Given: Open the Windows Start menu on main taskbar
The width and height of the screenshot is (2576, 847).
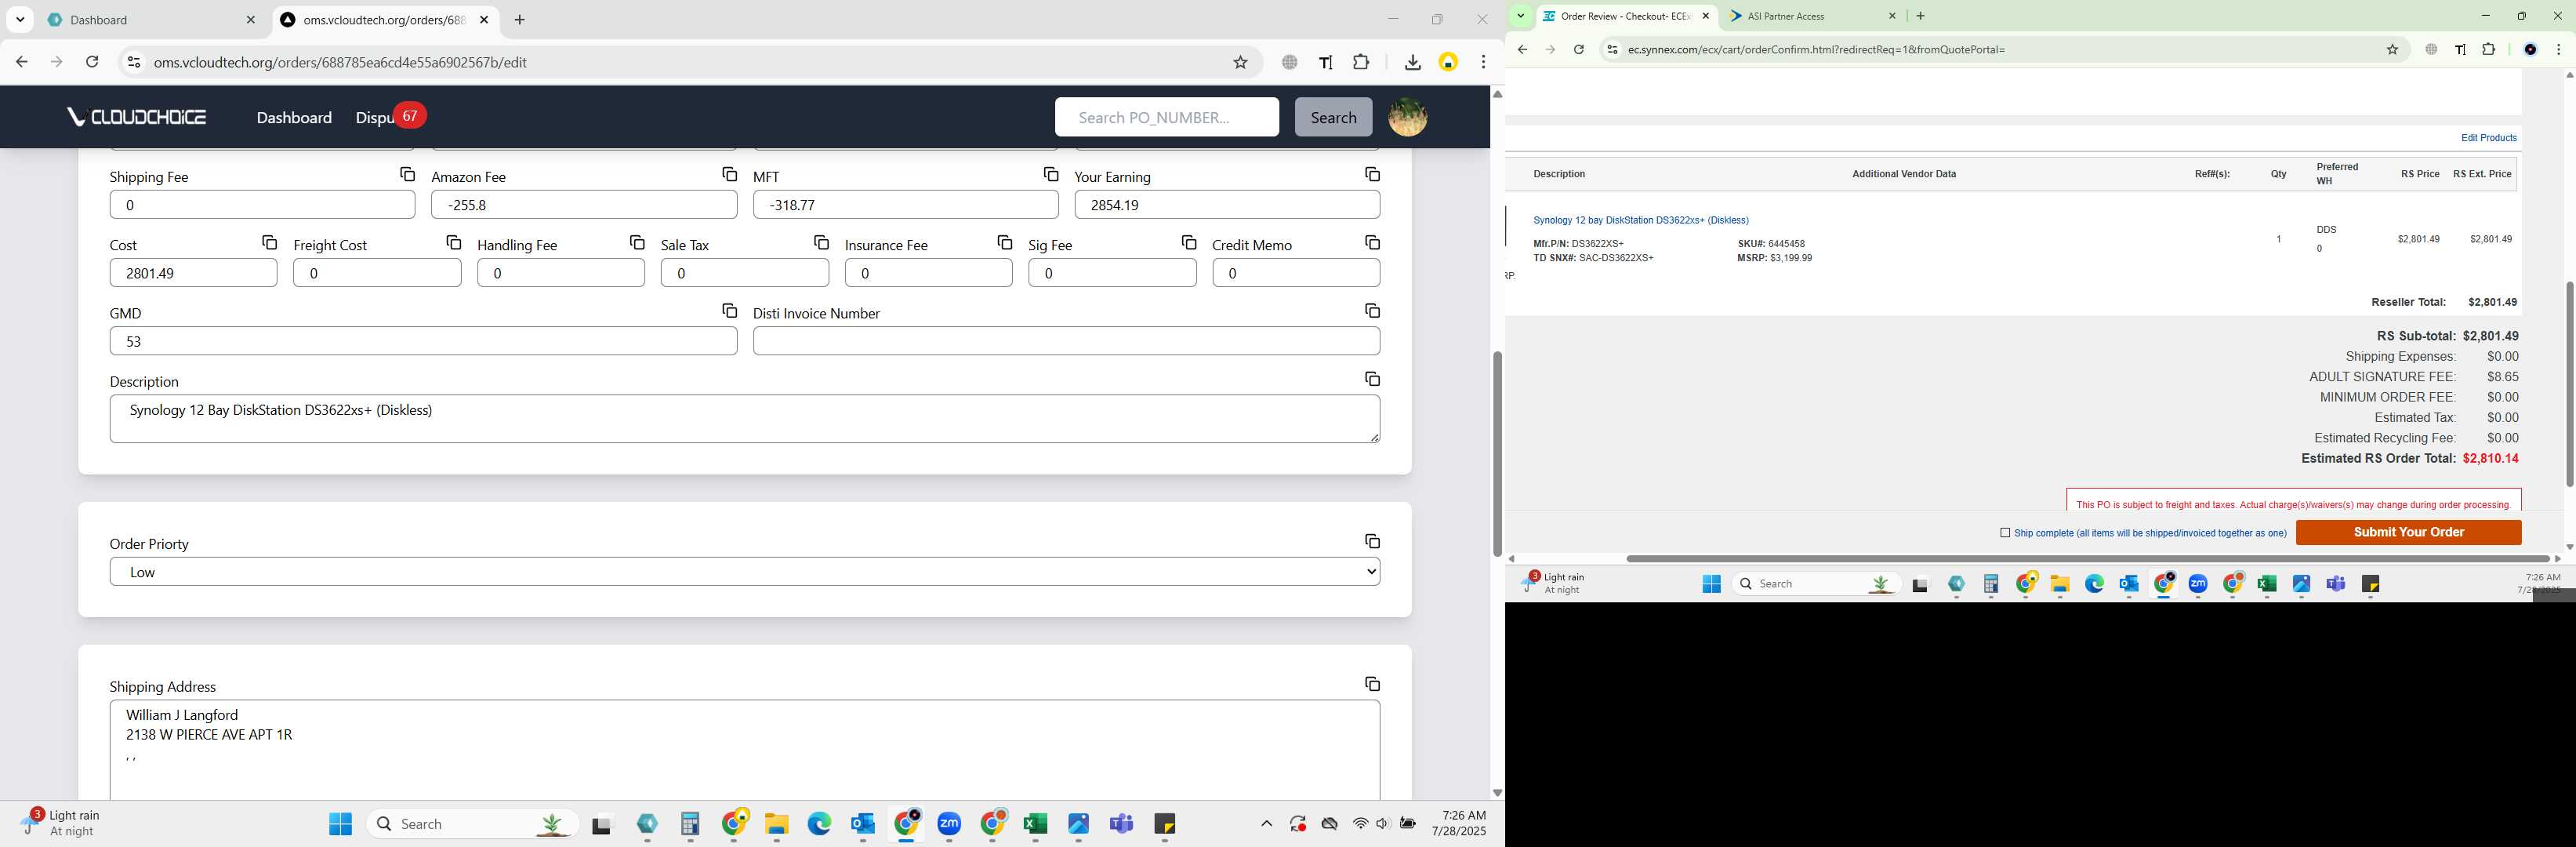Looking at the screenshot, I should tap(340, 824).
